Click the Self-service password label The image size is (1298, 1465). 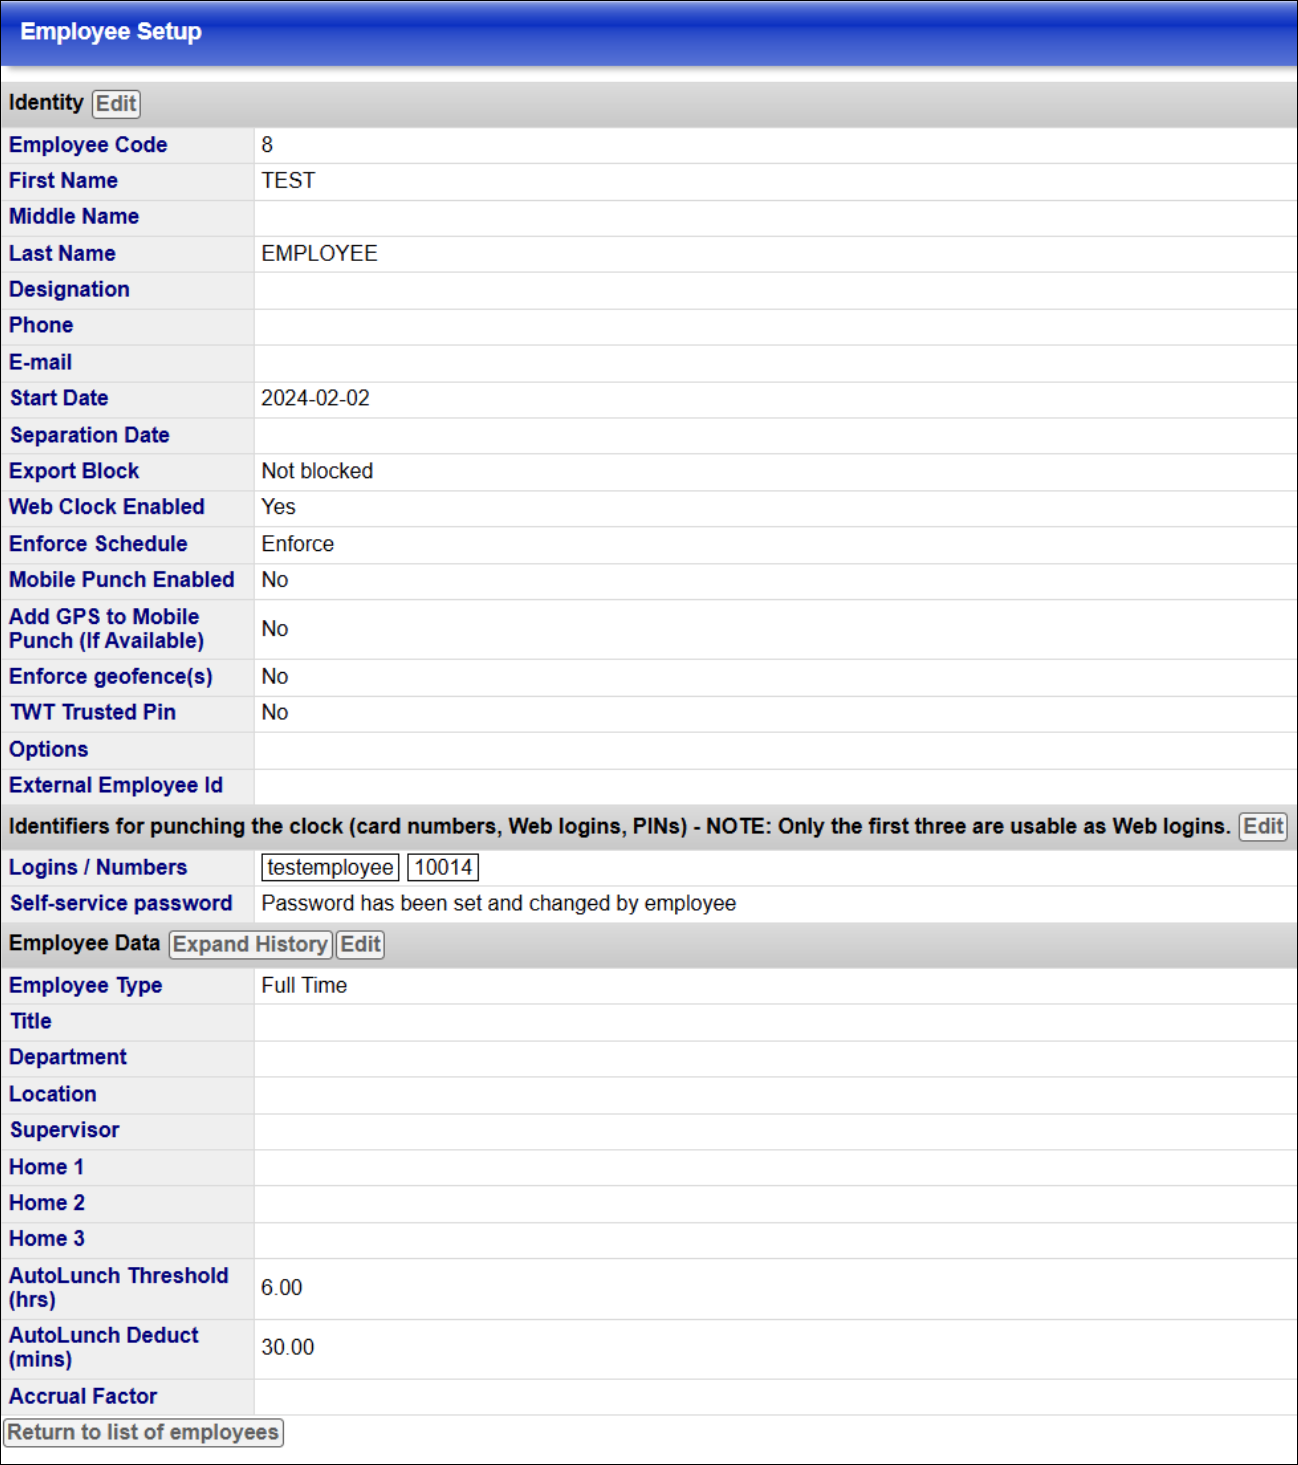pos(121,904)
